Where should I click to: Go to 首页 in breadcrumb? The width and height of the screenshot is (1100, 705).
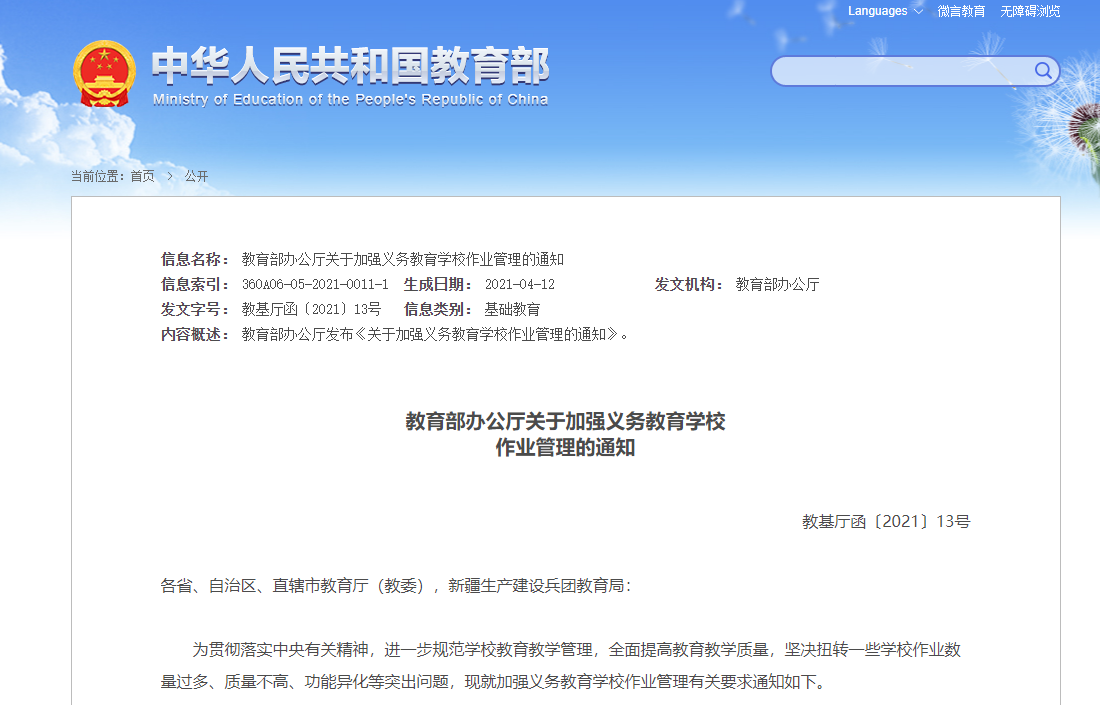point(142,176)
